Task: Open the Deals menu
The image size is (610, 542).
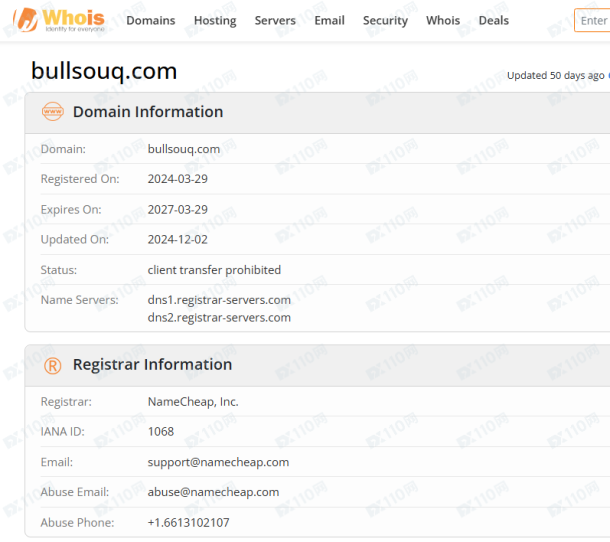Action: (494, 20)
